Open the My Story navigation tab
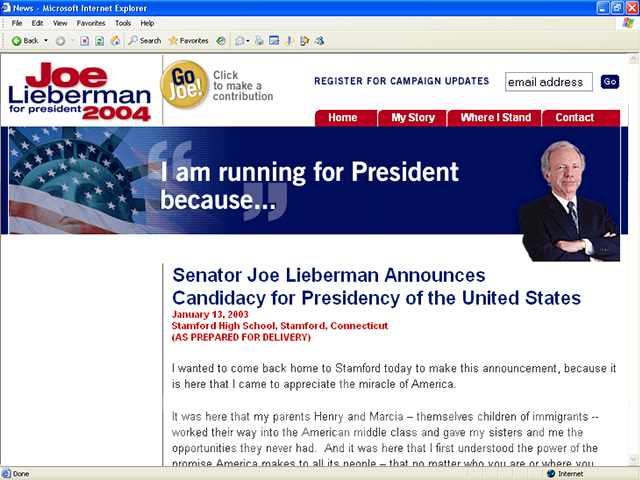The height and width of the screenshot is (480, 640). (413, 118)
